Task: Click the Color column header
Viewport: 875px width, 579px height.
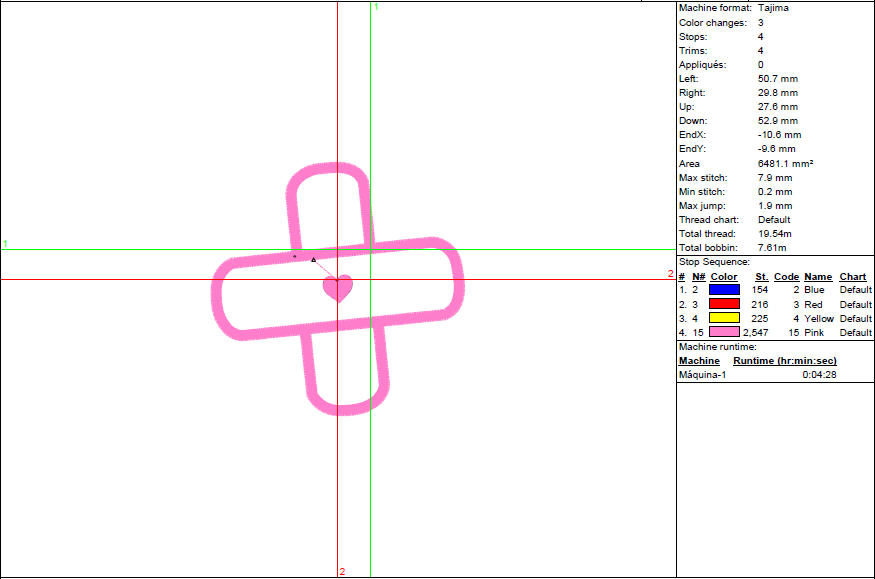Action: 724,277
